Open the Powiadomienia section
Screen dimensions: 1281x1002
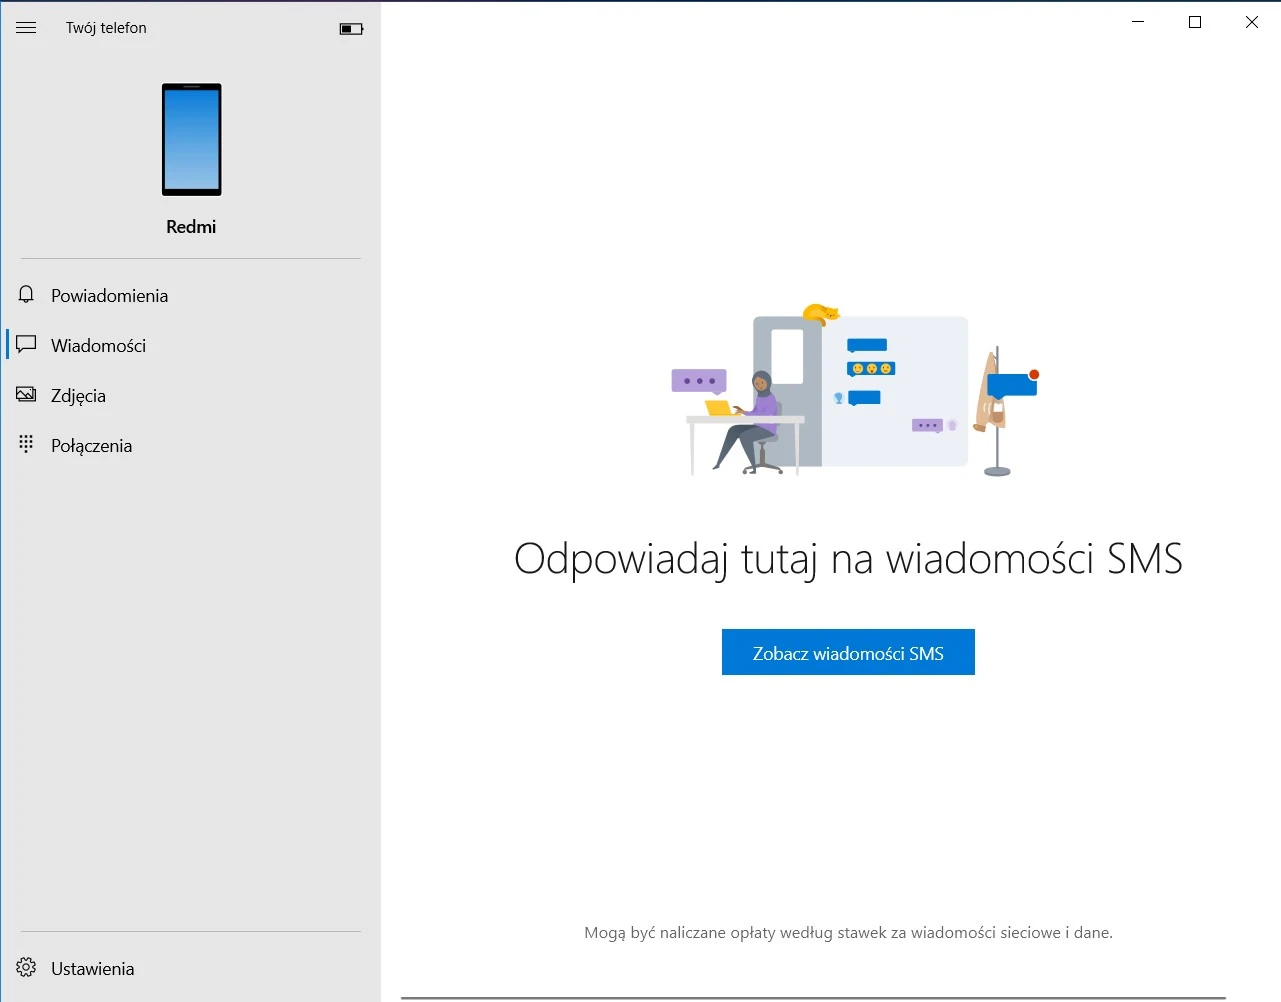point(110,296)
